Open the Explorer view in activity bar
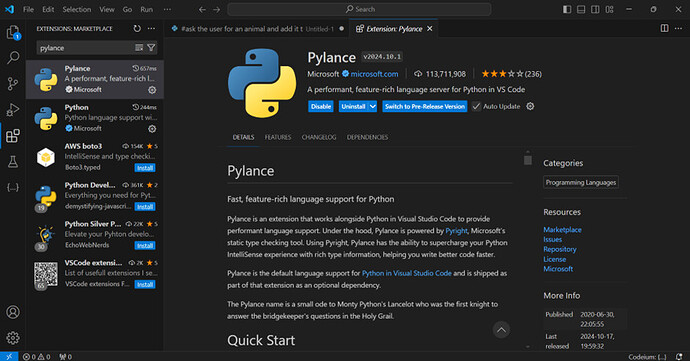 (13, 32)
